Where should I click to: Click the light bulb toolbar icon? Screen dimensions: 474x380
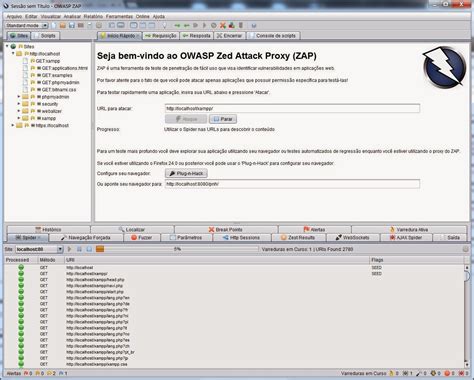coord(164,25)
